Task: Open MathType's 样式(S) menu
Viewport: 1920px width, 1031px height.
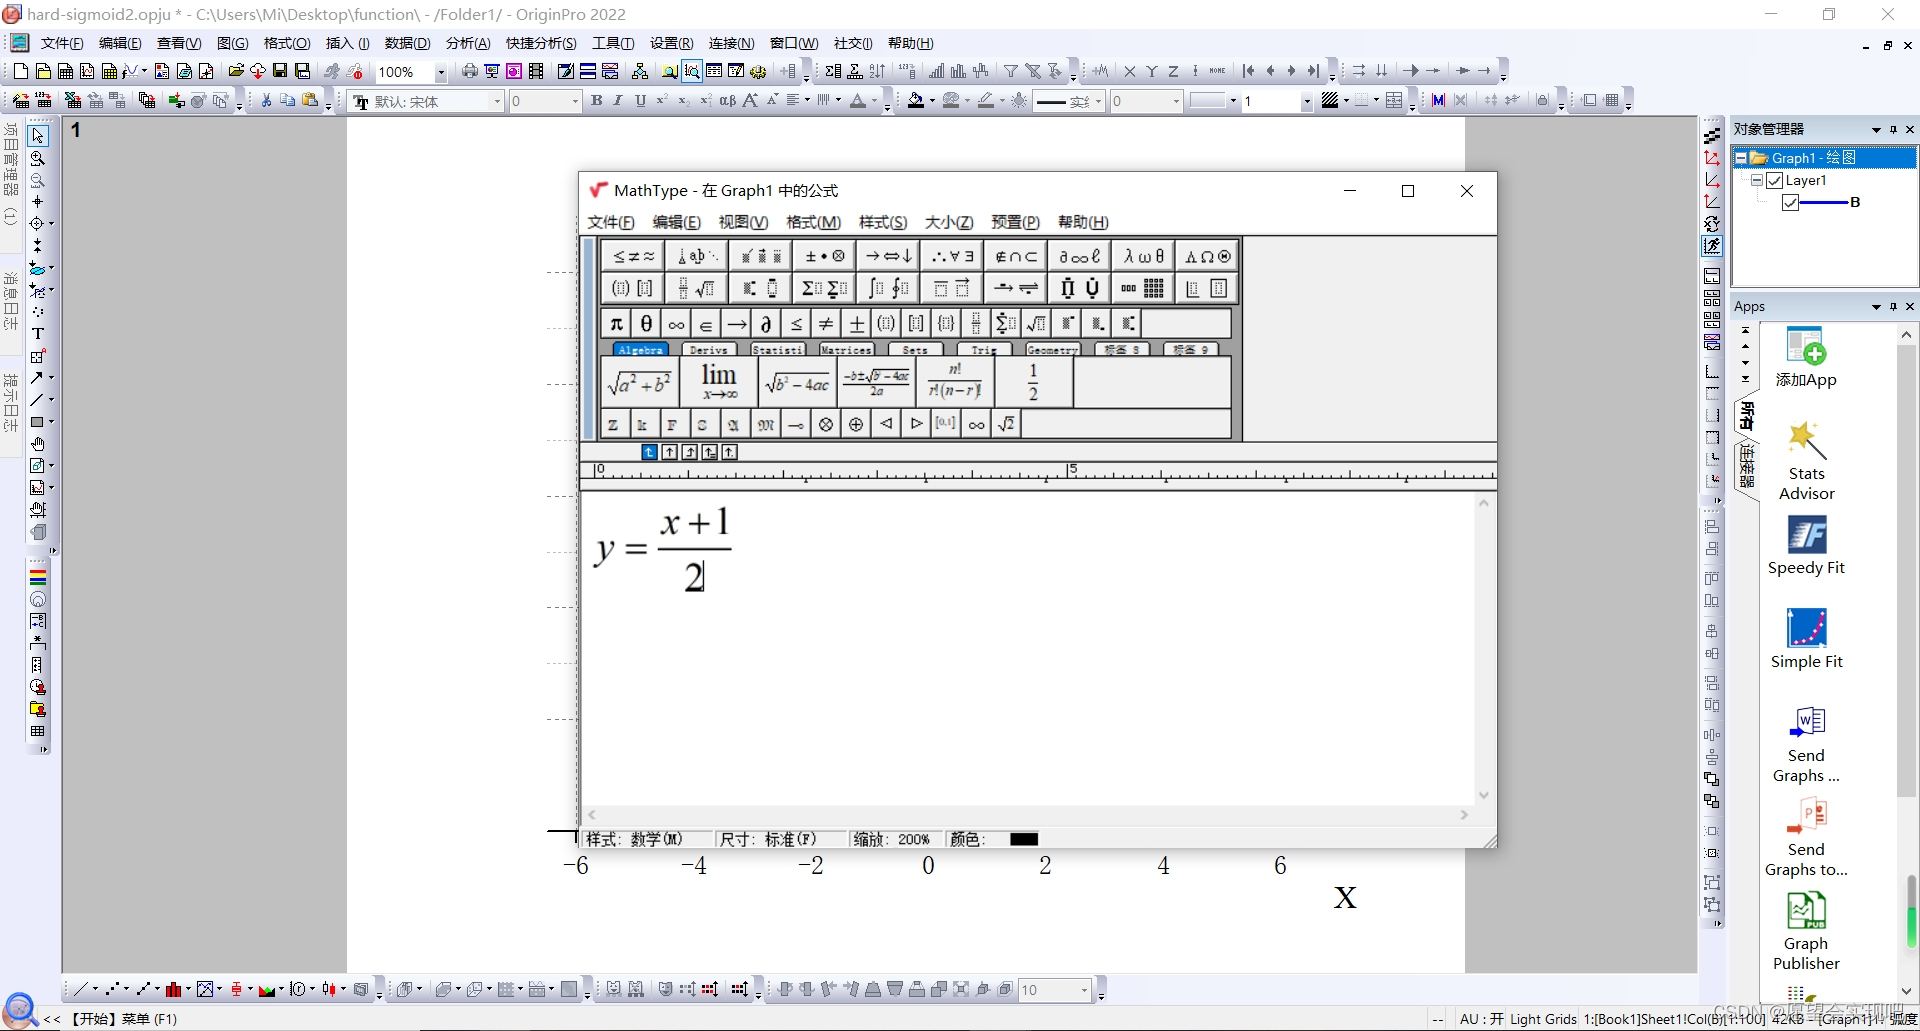Action: (x=883, y=222)
